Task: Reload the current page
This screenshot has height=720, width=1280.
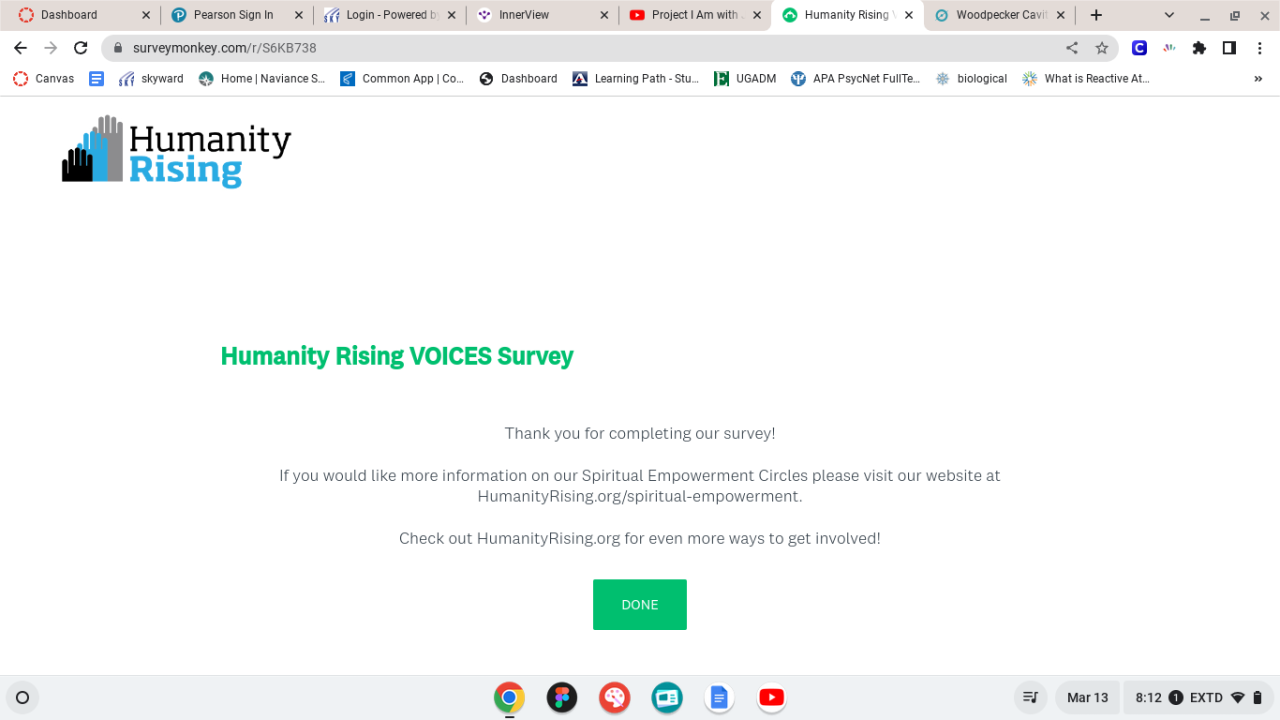Action: click(x=81, y=48)
